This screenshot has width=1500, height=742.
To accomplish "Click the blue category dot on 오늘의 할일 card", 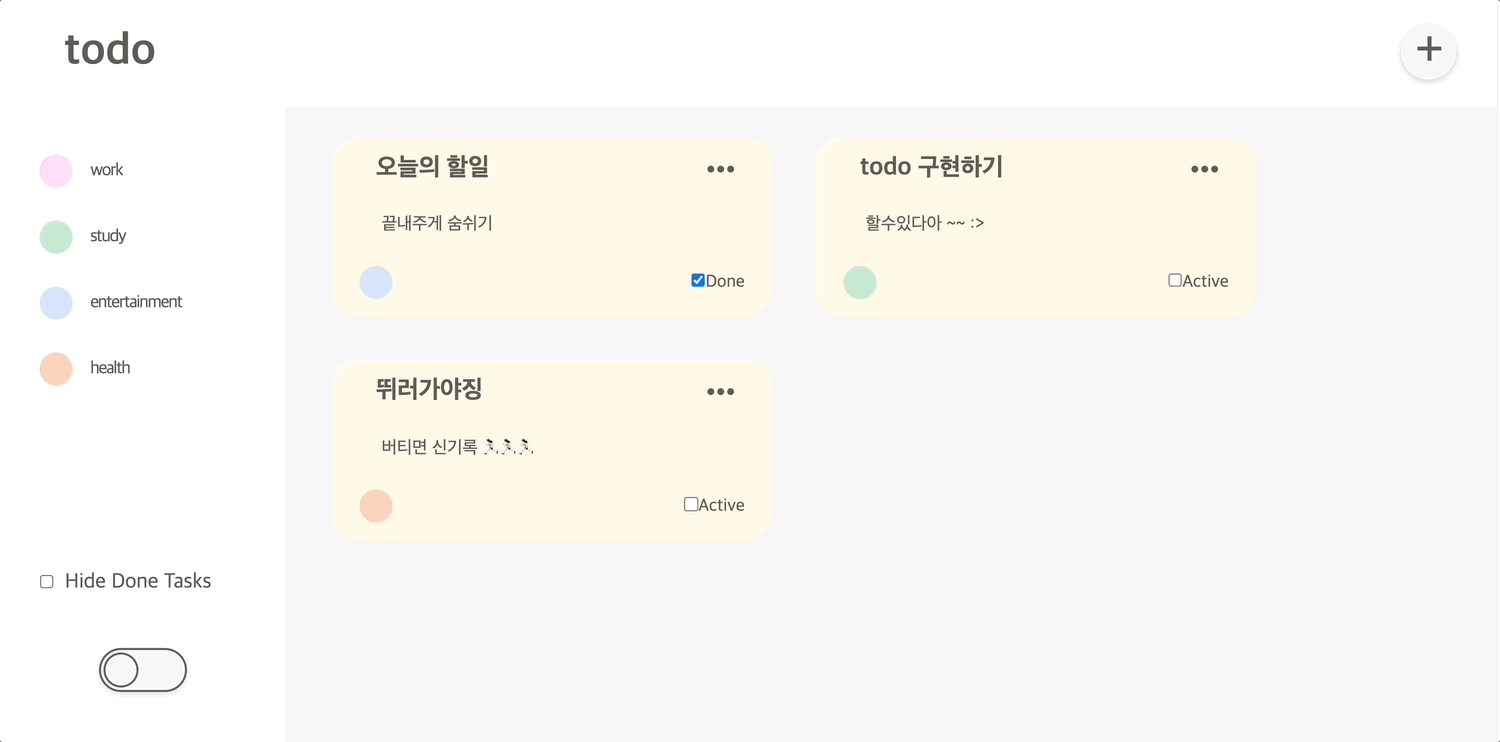I will (x=376, y=282).
